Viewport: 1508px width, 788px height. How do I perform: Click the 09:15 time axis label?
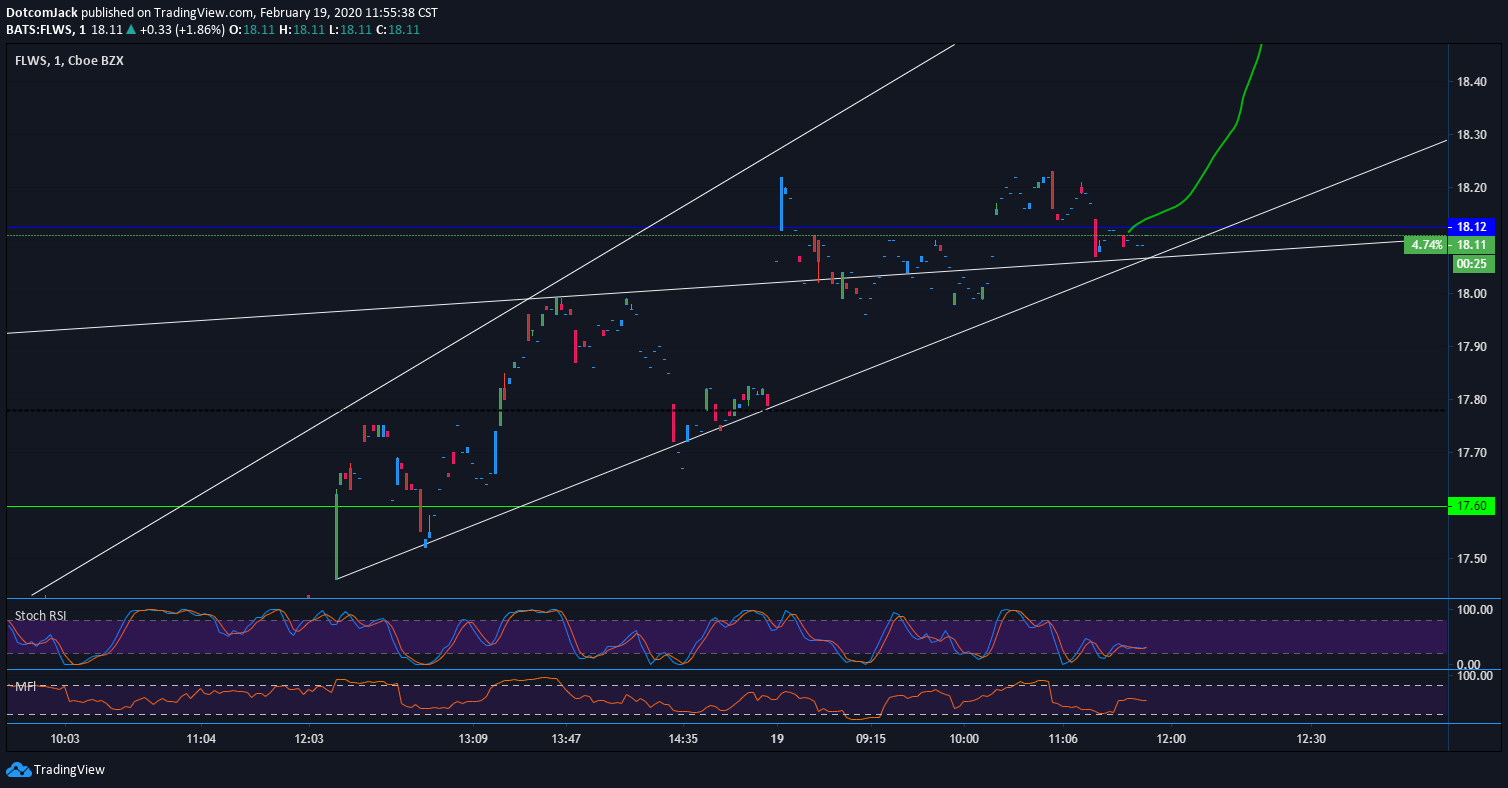pos(871,739)
